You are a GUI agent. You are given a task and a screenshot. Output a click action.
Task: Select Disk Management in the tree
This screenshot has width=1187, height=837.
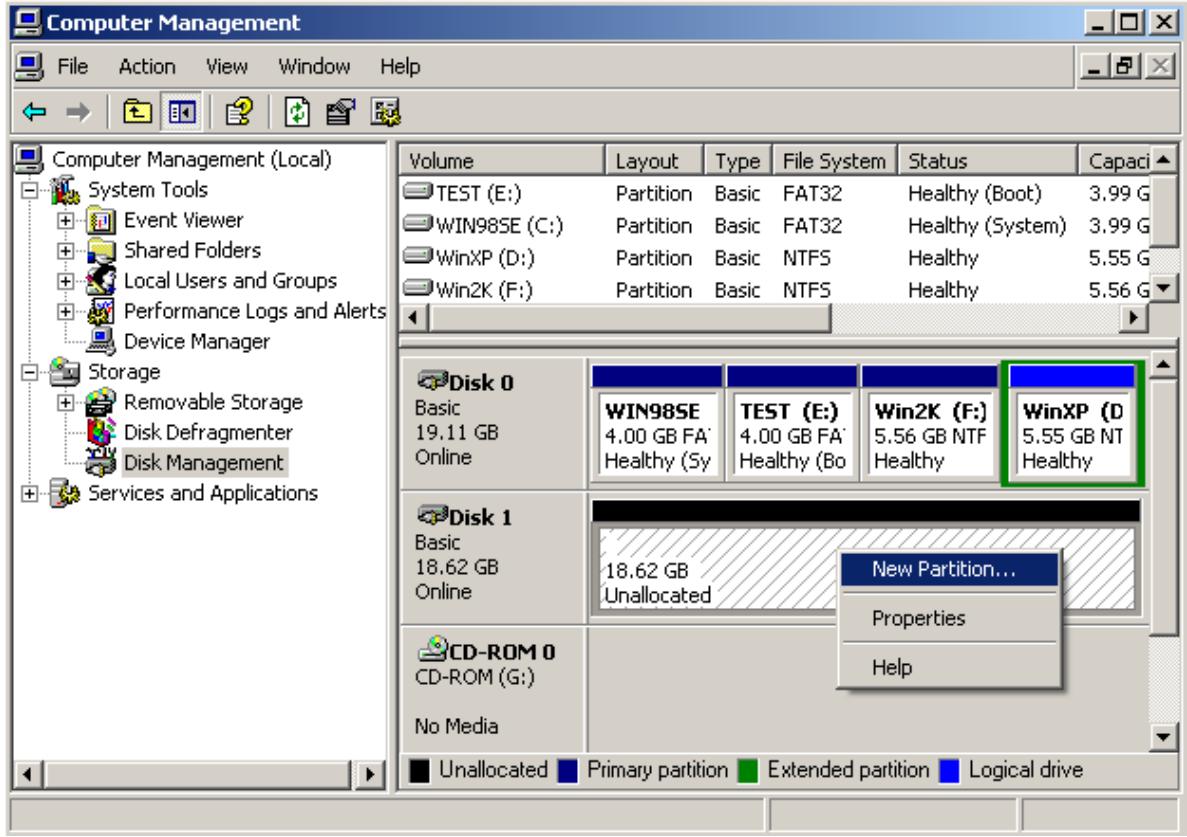pos(204,462)
